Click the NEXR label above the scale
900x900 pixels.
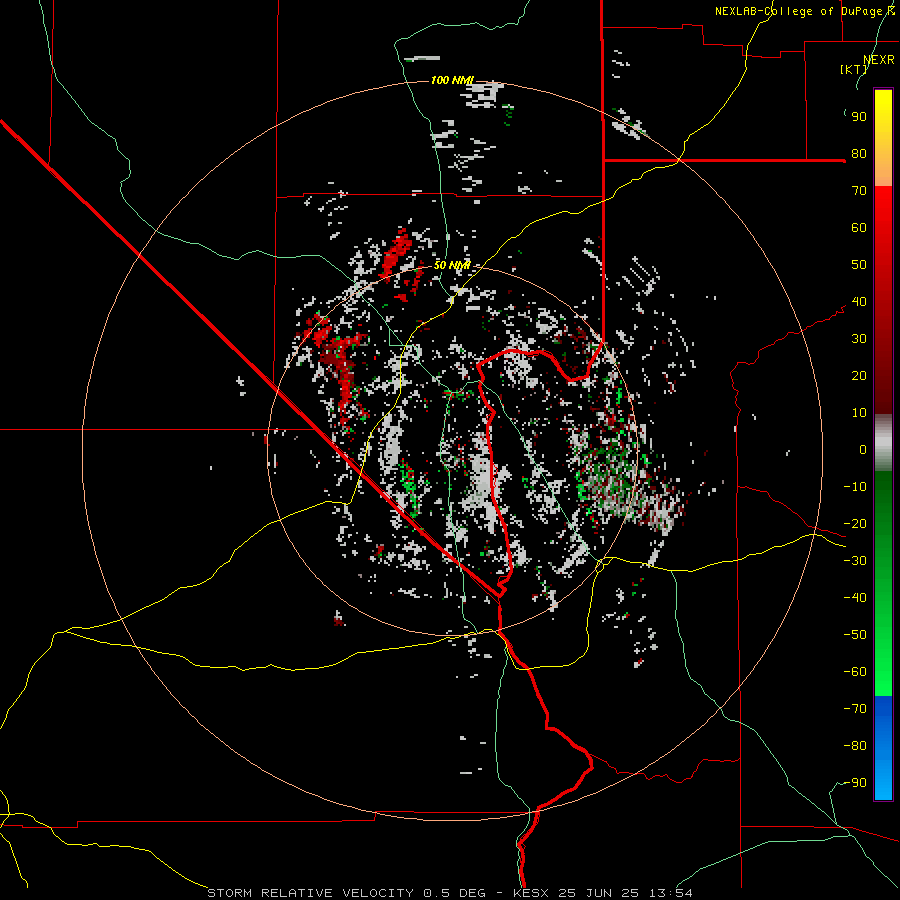point(879,60)
